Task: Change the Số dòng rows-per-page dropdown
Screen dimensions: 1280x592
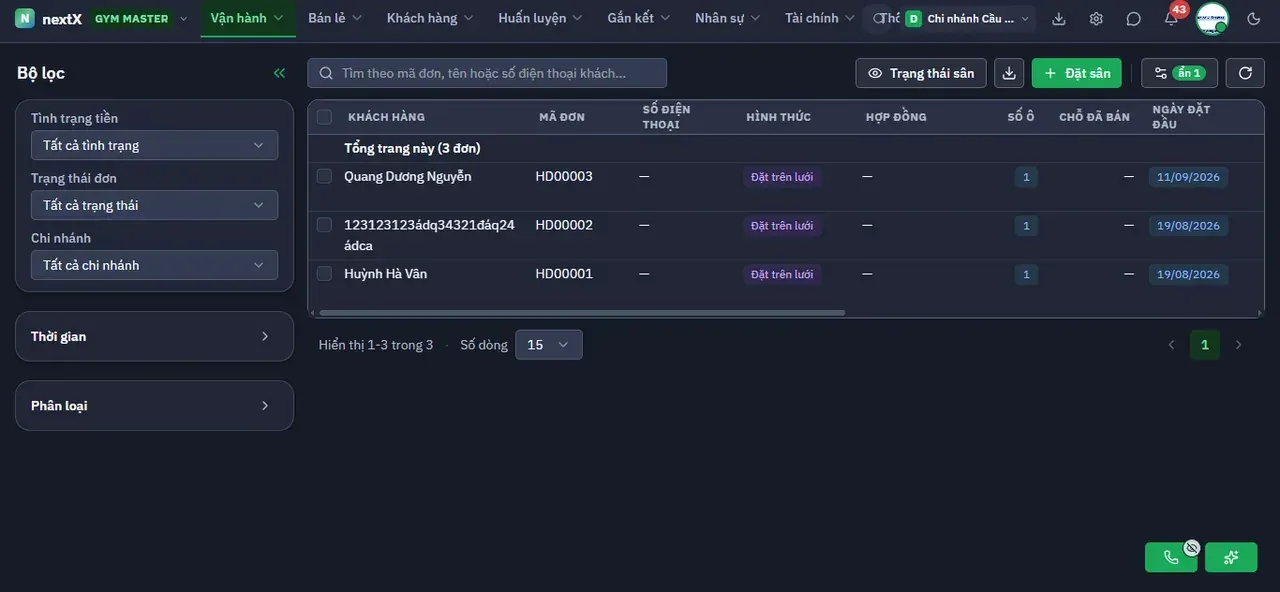Action: pos(548,345)
